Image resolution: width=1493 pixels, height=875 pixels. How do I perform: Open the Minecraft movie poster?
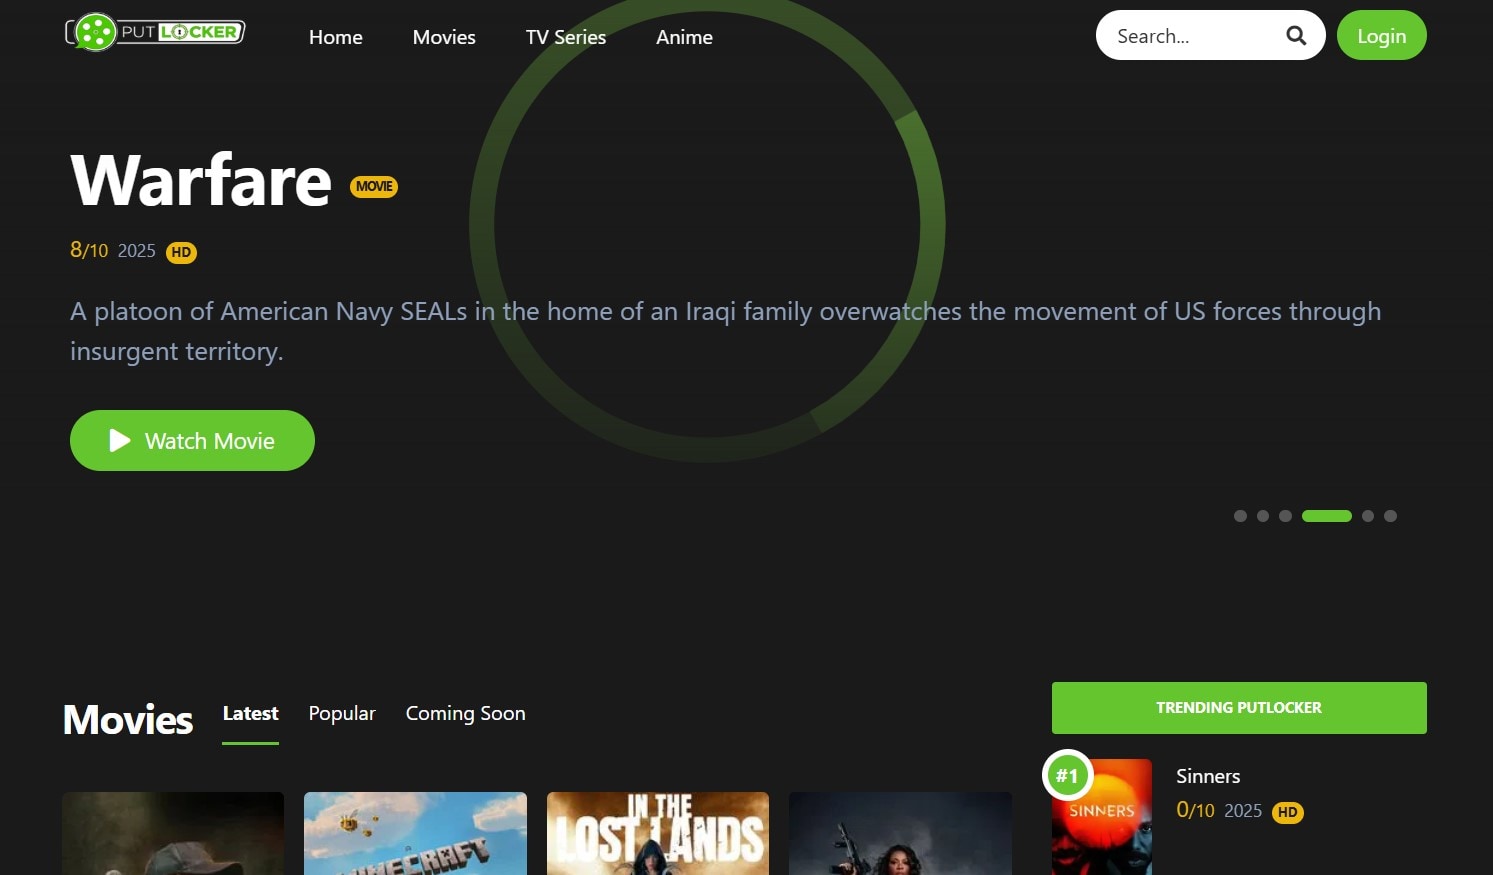point(415,834)
